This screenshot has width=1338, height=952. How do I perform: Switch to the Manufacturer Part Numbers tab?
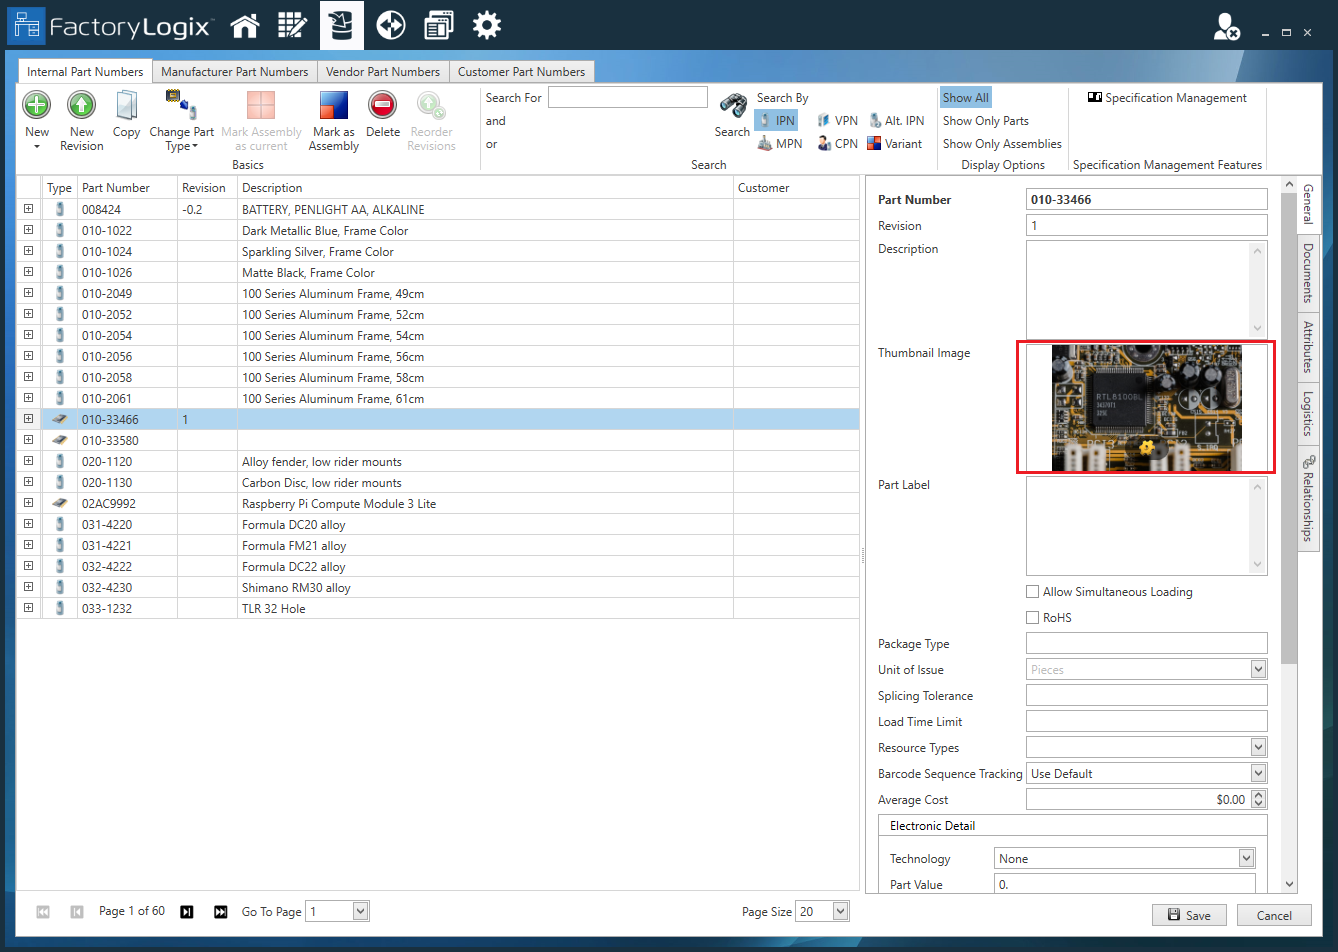click(235, 71)
